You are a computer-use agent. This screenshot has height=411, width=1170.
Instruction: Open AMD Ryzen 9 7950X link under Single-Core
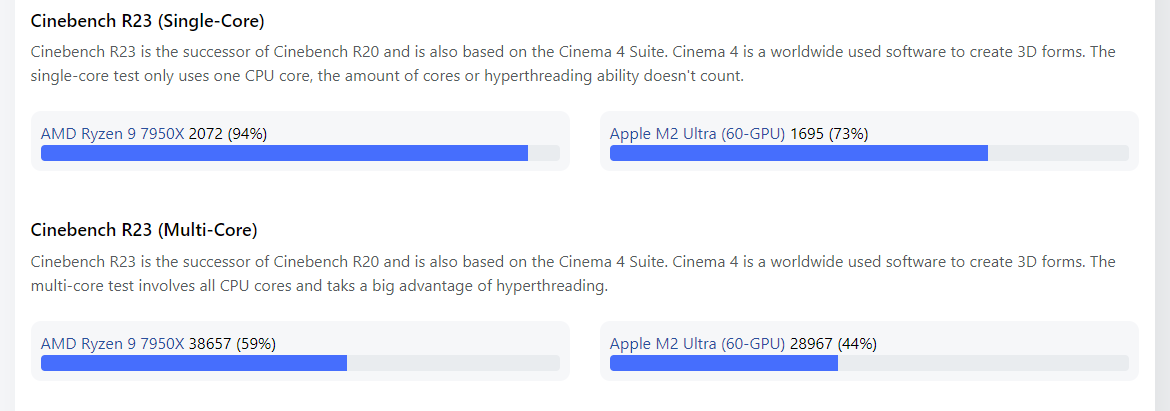tap(113, 134)
